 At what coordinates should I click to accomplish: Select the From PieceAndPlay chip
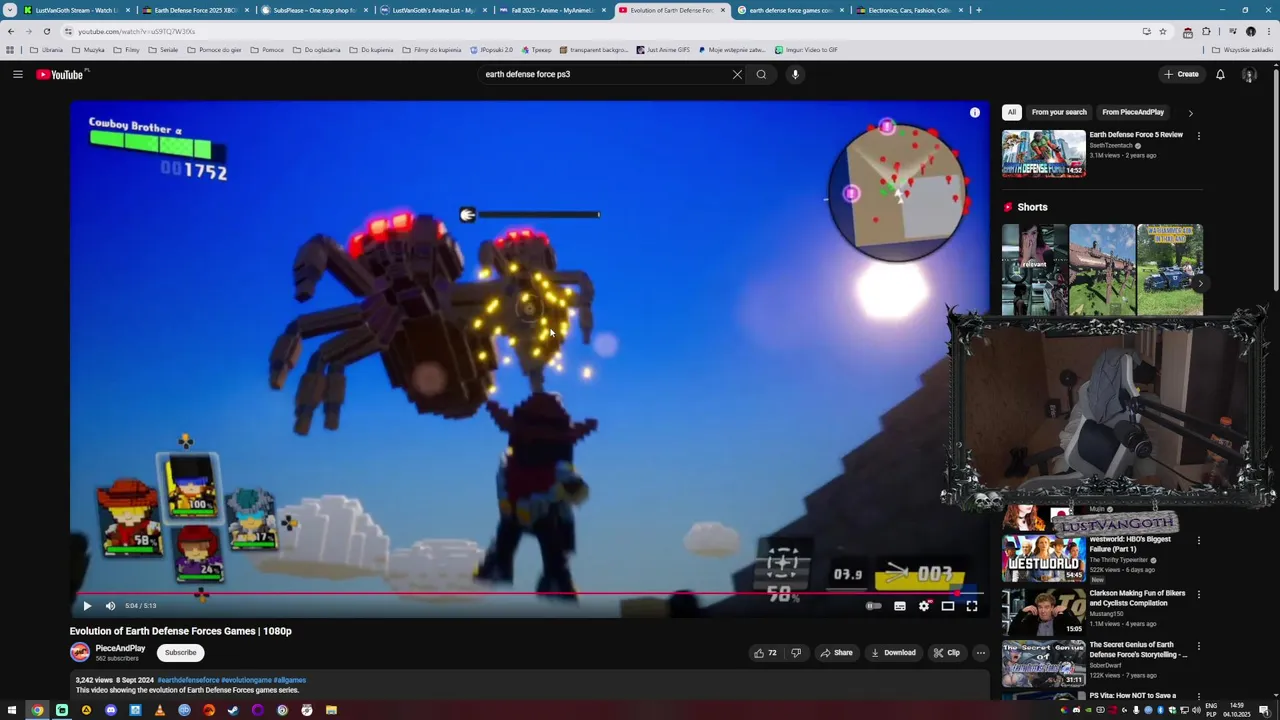1133,112
